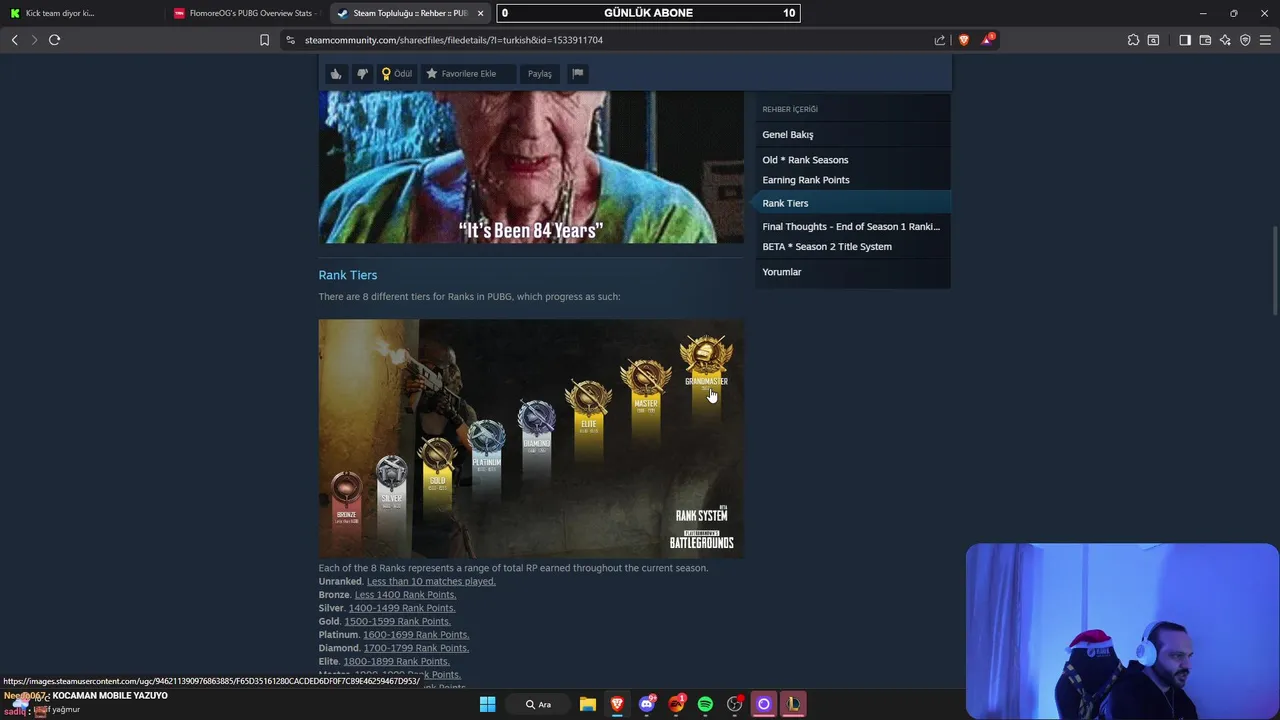
Task: Open Discord from the taskbar
Action: click(x=647, y=704)
